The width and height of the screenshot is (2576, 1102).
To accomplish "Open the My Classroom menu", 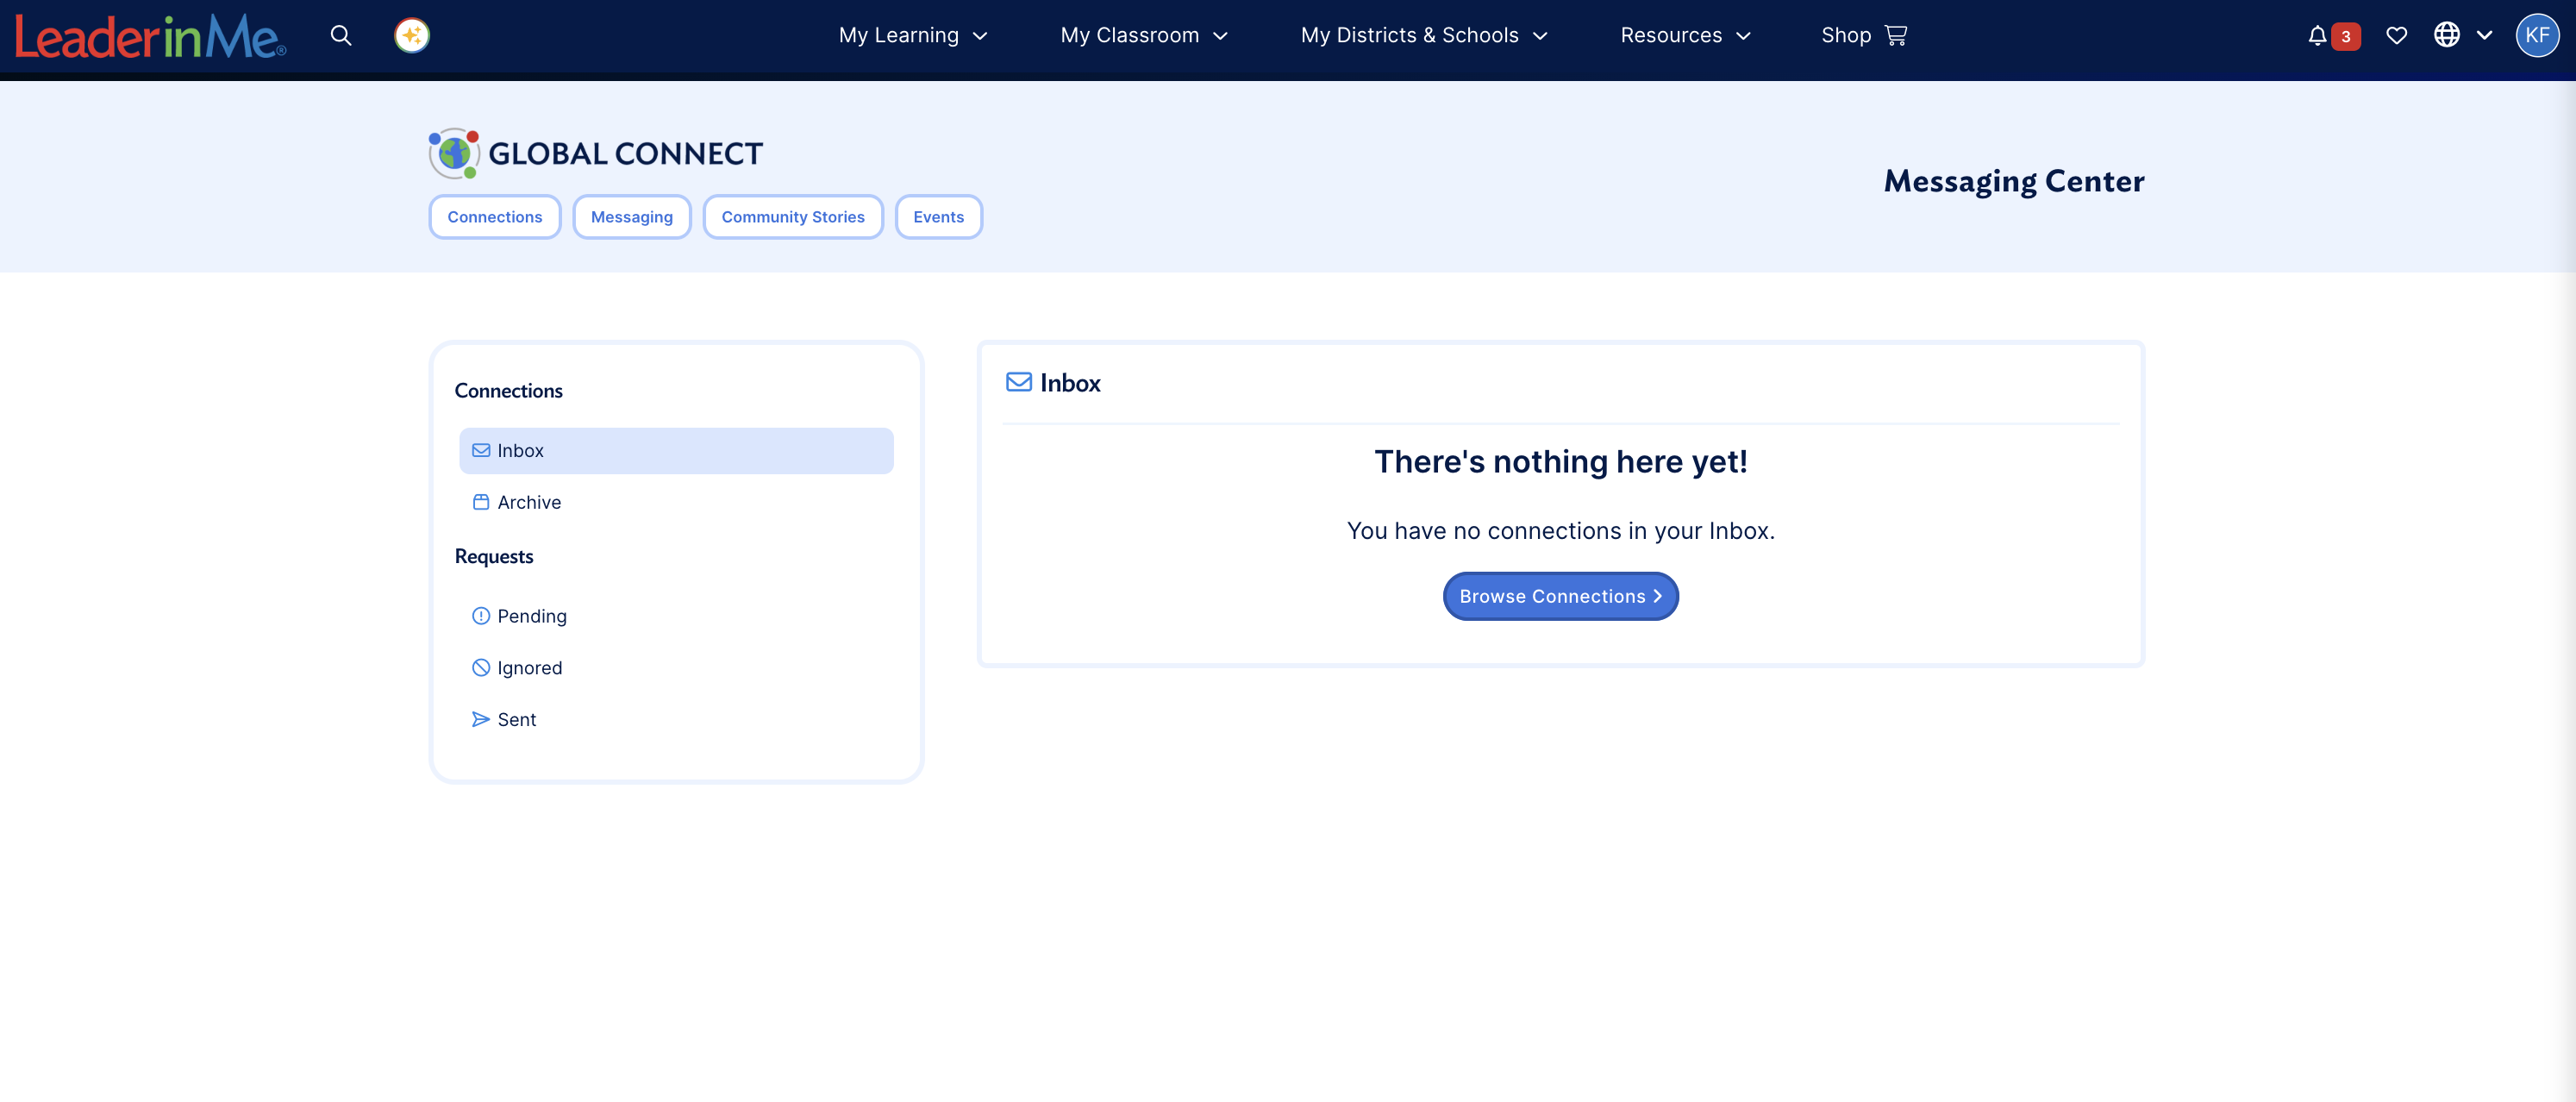I will pyautogui.click(x=1144, y=36).
